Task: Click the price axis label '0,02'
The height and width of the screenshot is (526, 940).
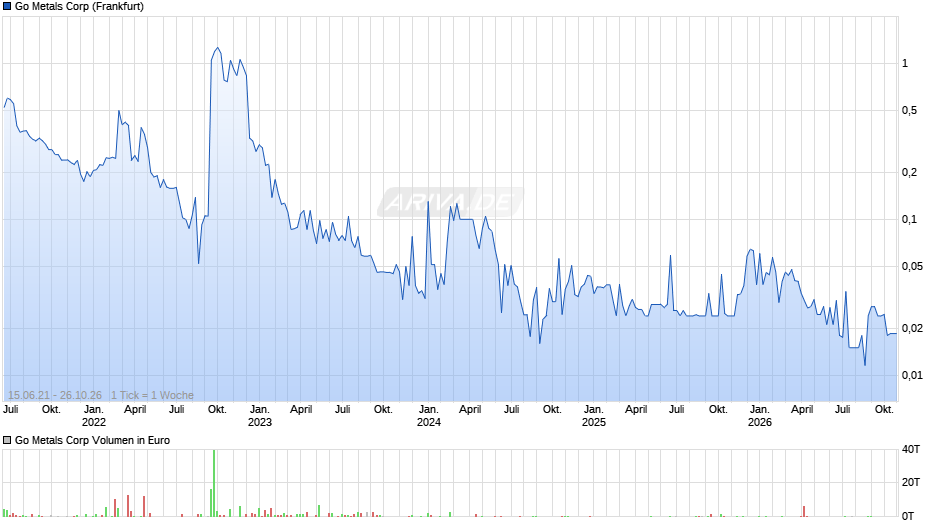Action: 912,329
